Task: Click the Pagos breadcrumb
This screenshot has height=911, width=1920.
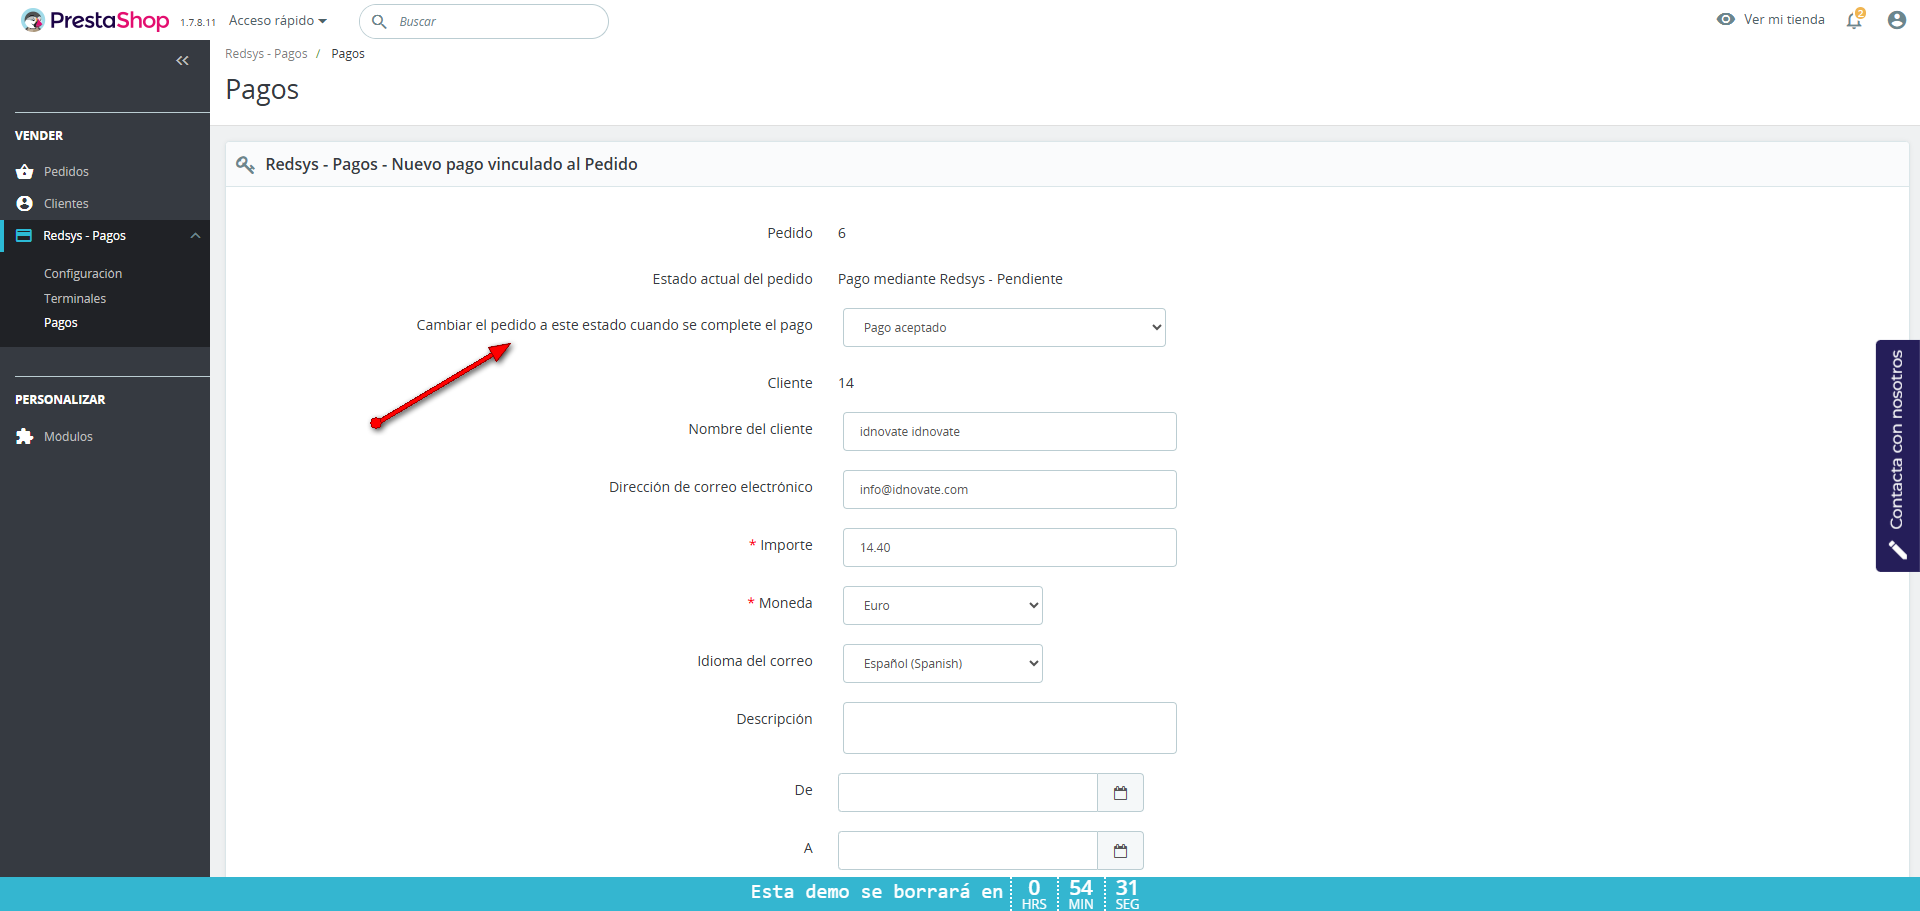Action: (x=348, y=54)
